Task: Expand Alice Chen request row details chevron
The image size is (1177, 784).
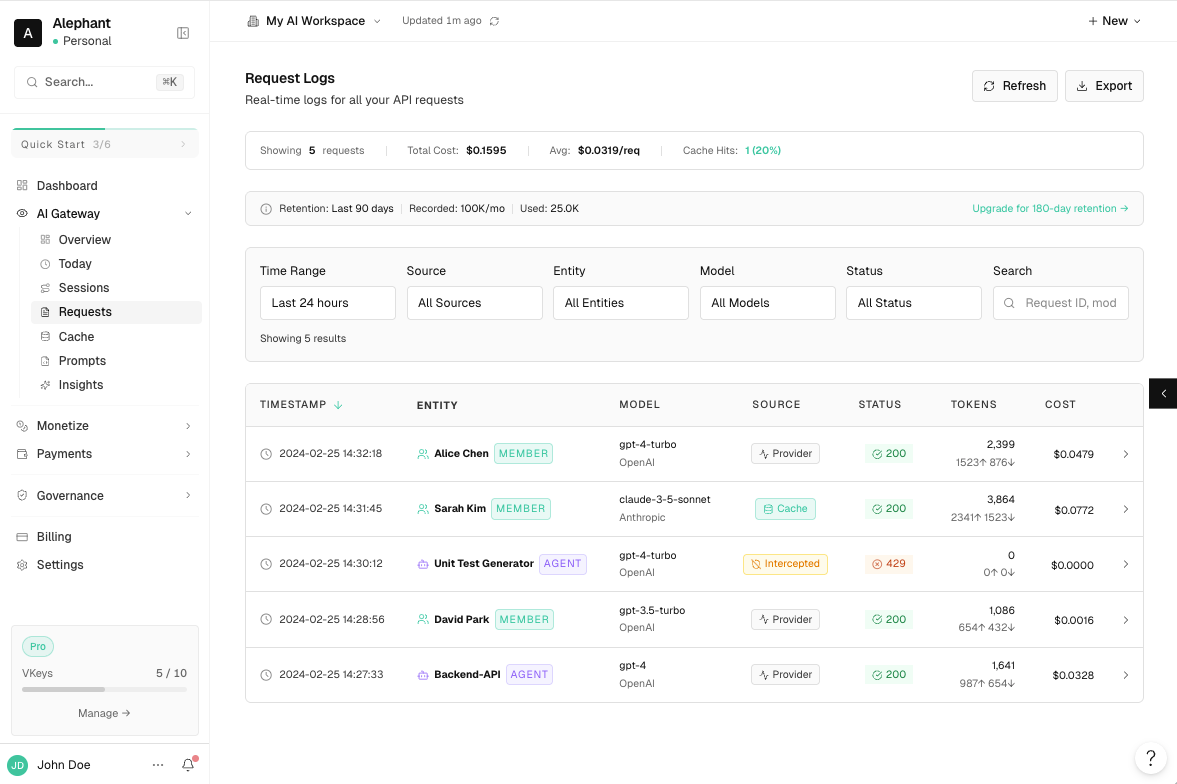Action: pyautogui.click(x=1125, y=454)
